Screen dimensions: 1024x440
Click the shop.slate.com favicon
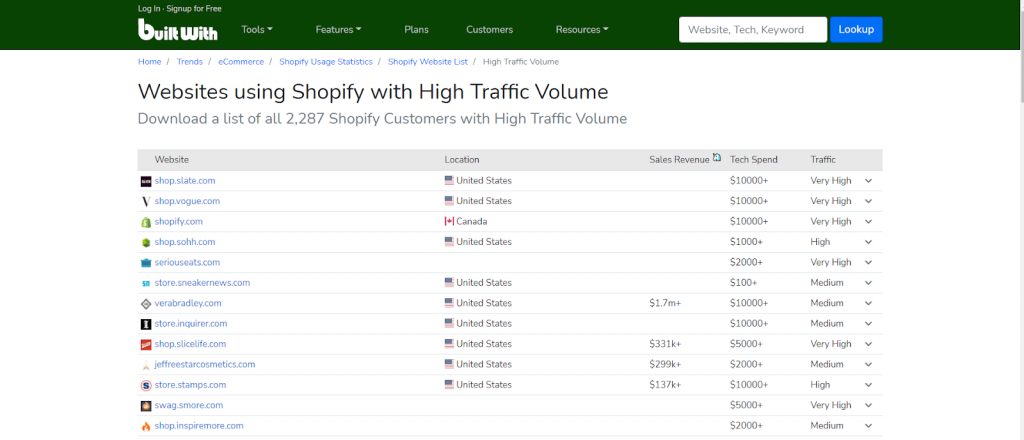pos(146,181)
